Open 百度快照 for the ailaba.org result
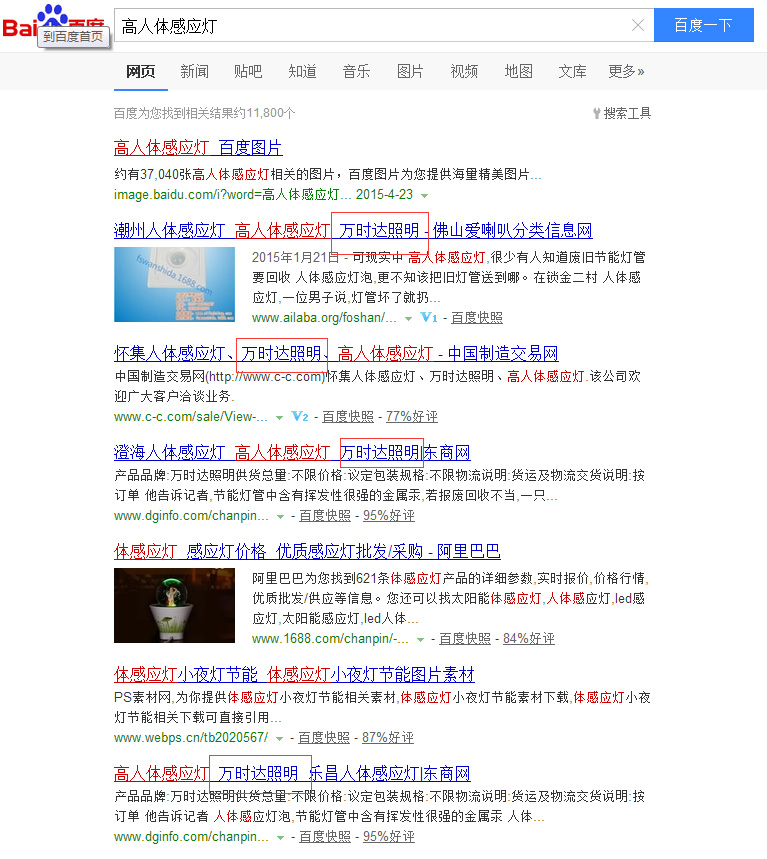767x859 pixels. (x=477, y=318)
